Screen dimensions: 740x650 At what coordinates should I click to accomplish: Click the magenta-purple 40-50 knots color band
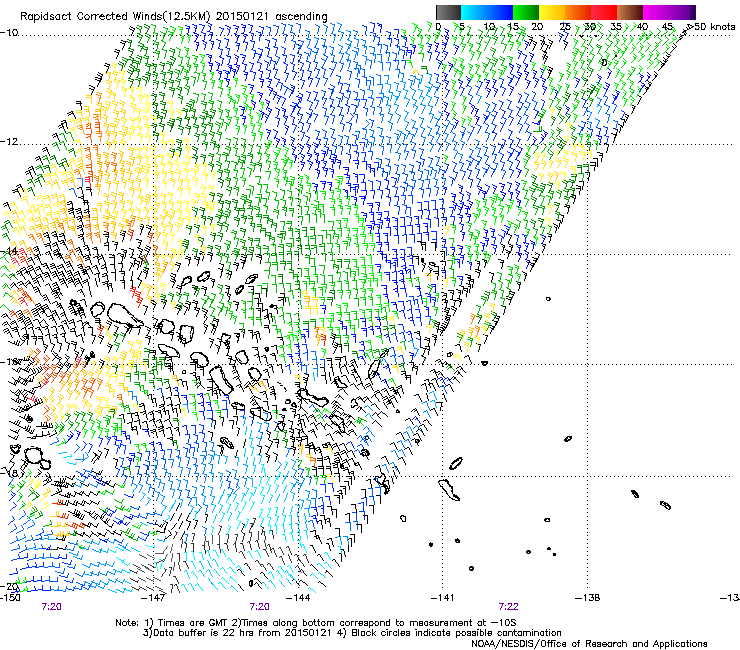(x=669, y=12)
